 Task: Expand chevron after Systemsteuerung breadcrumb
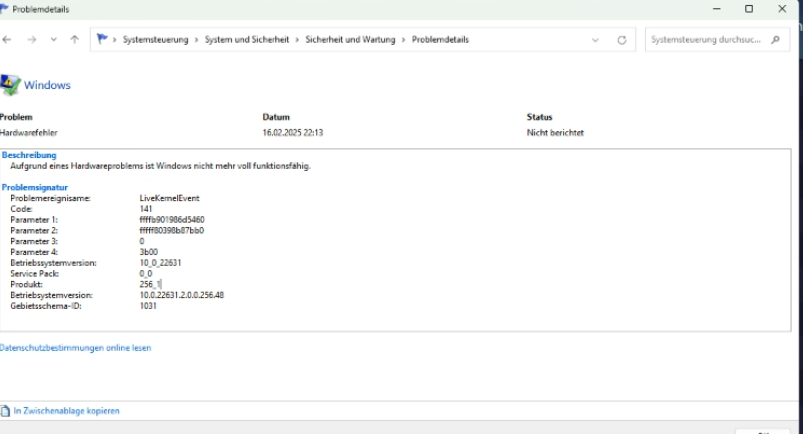click(x=197, y=39)
